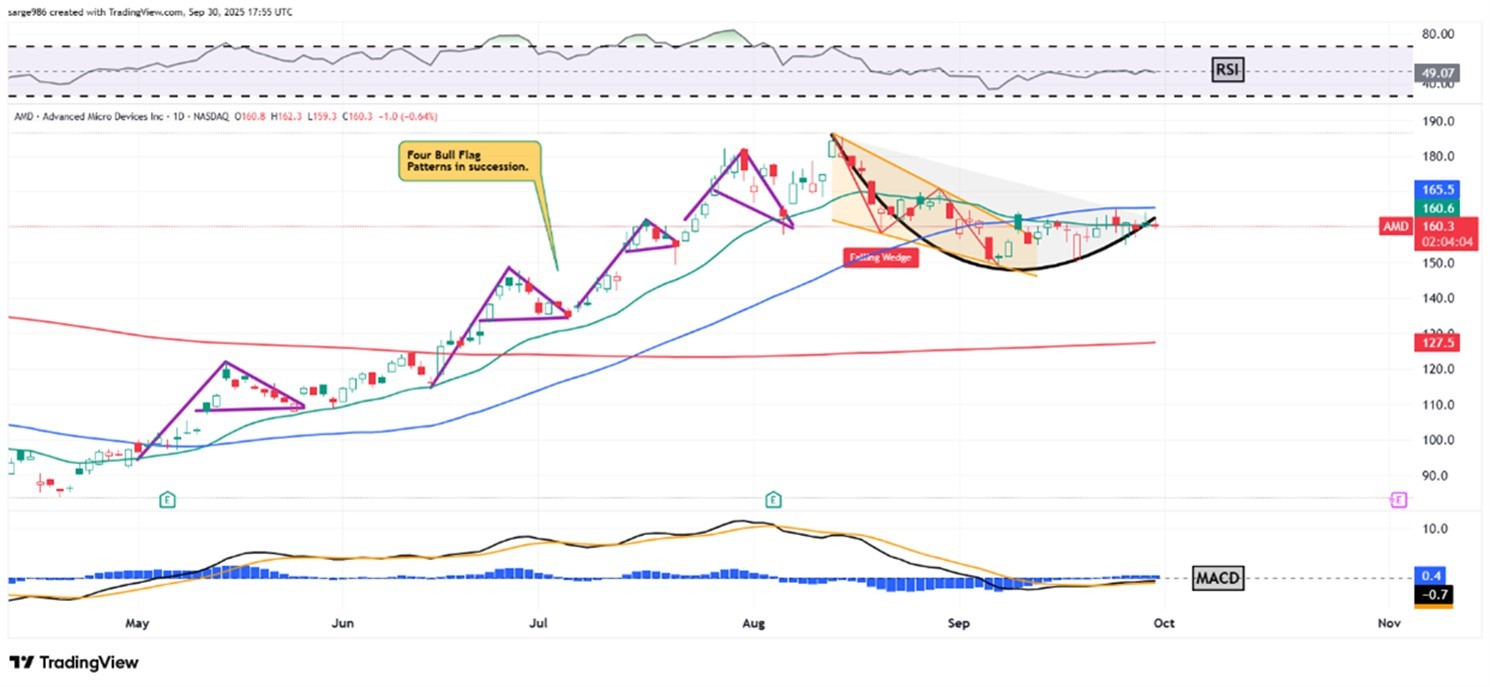Select the RSI indicator label box
The image size is (1490, 687).
coord(1225,69)
